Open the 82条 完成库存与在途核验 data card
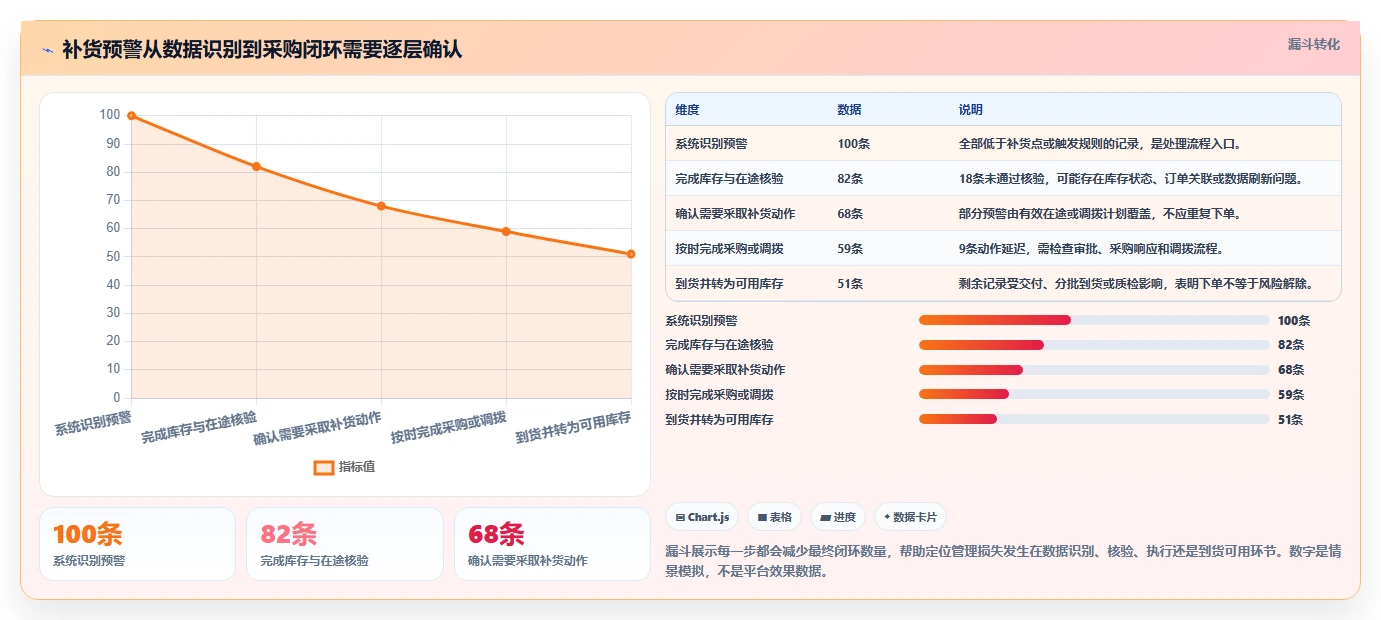 [x=344, y=544]
